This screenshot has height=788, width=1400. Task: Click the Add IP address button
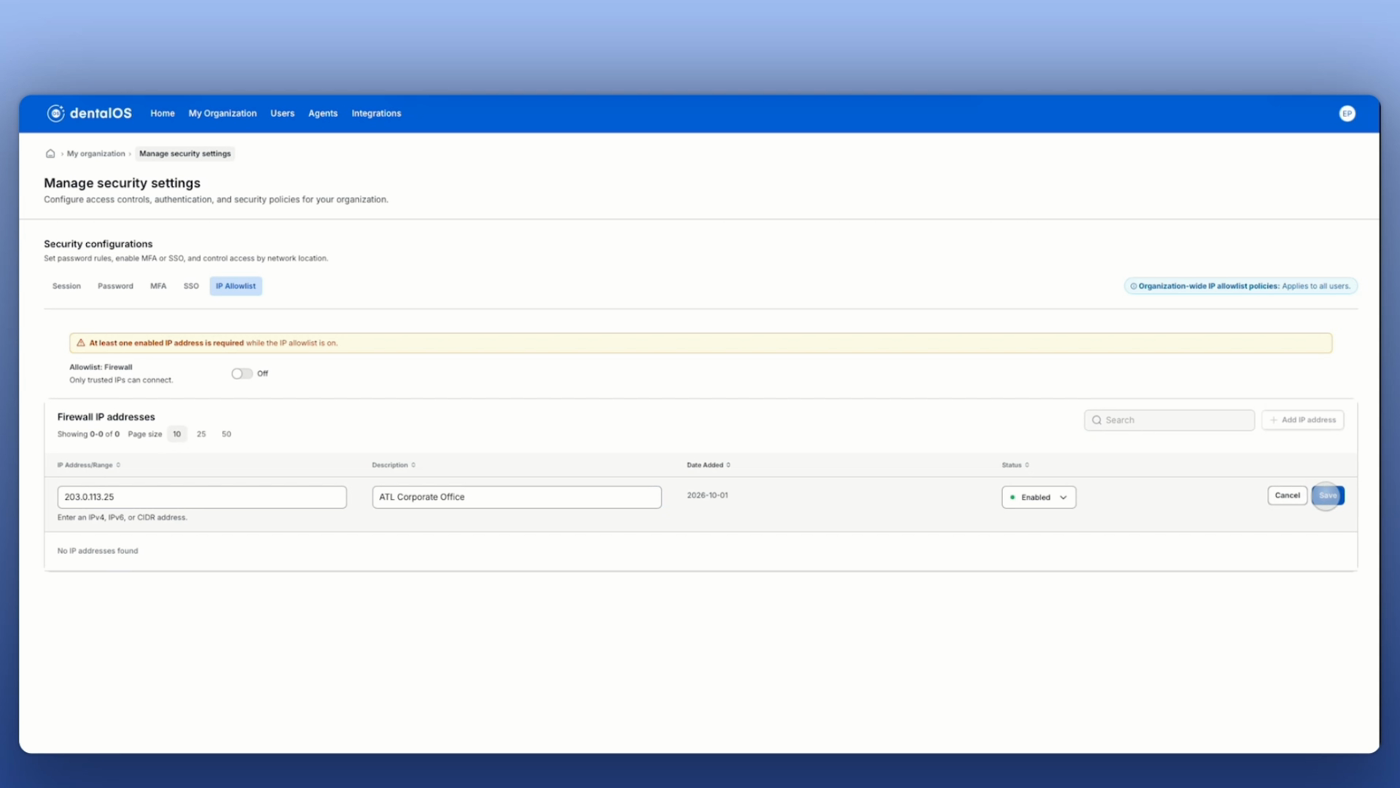1302,420
